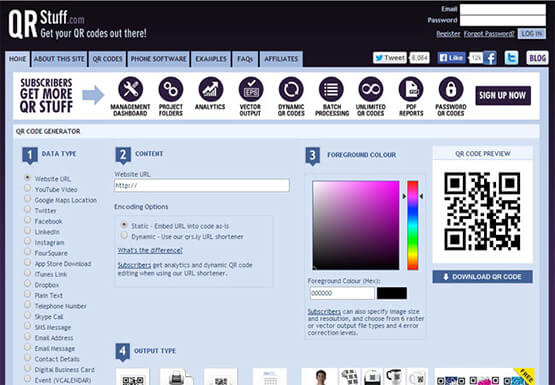Select Static embed URL encoding option

(124, 225)
